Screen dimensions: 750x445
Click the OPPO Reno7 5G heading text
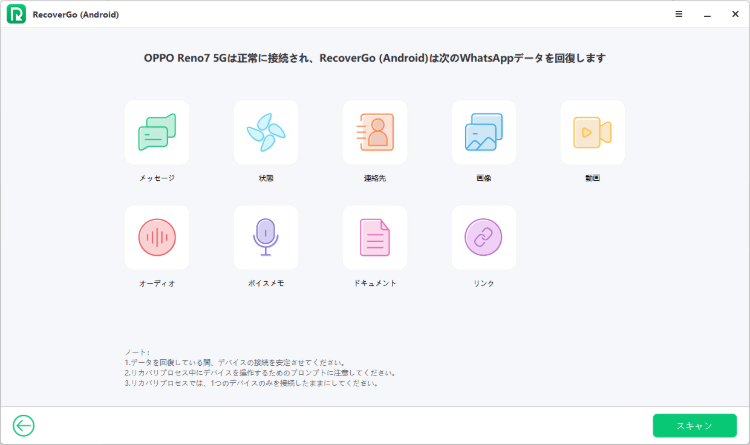pyautogui.click(x=375, y=58)
